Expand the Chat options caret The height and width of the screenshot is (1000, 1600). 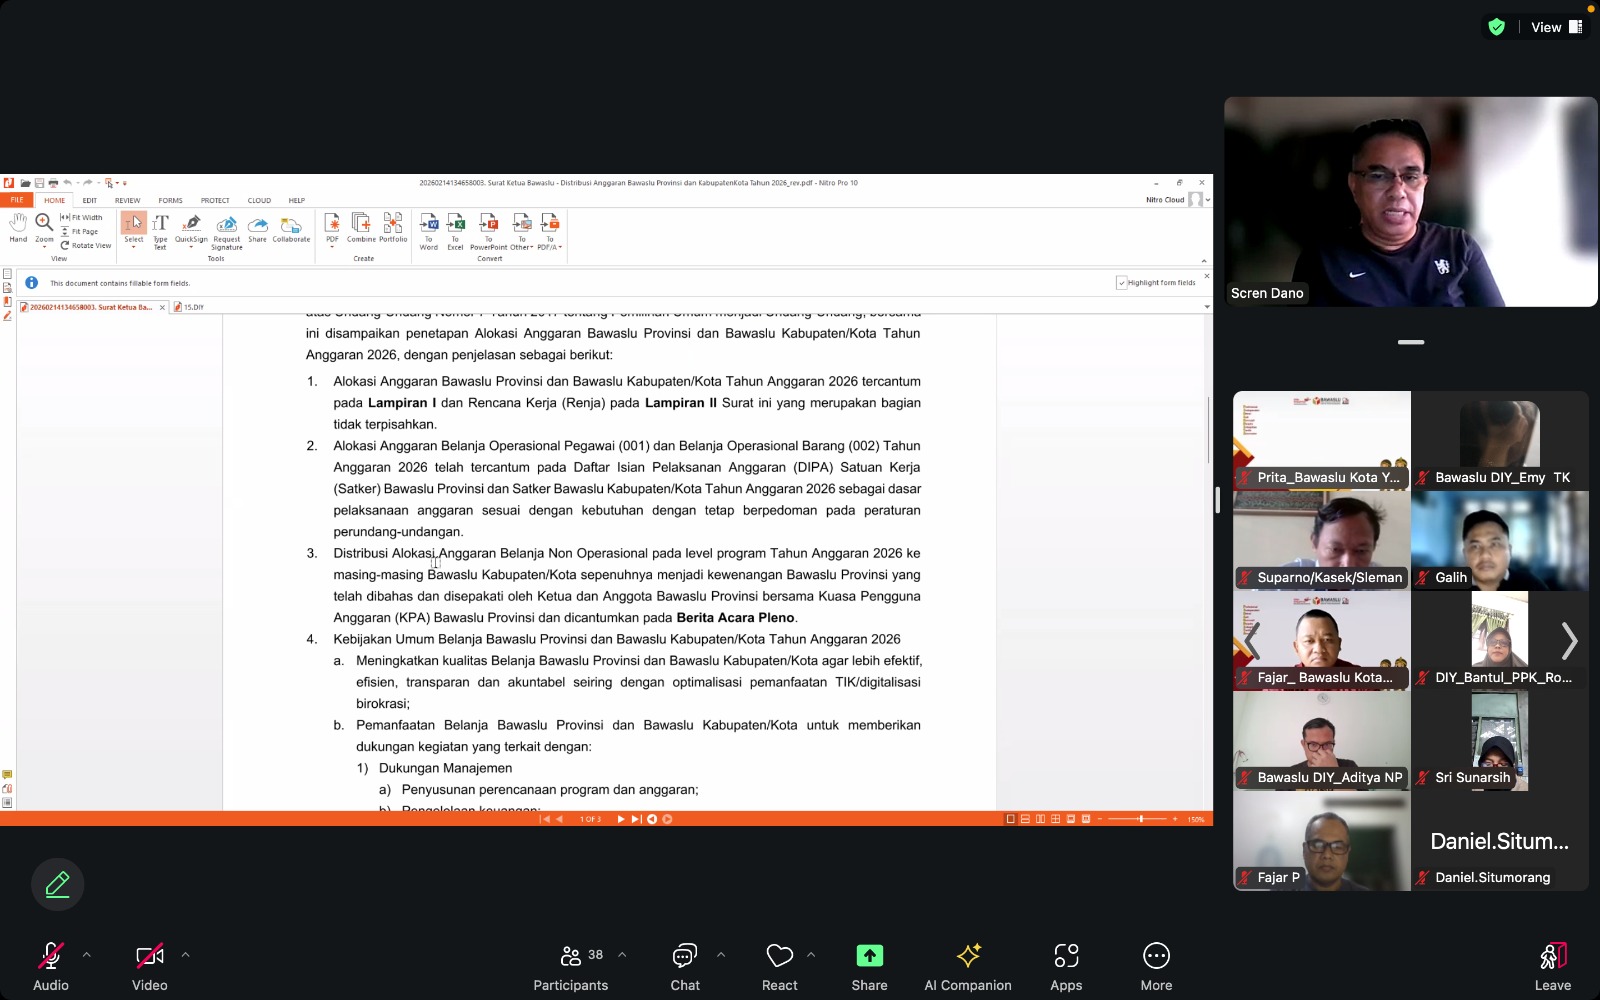[x=721, y=955]
